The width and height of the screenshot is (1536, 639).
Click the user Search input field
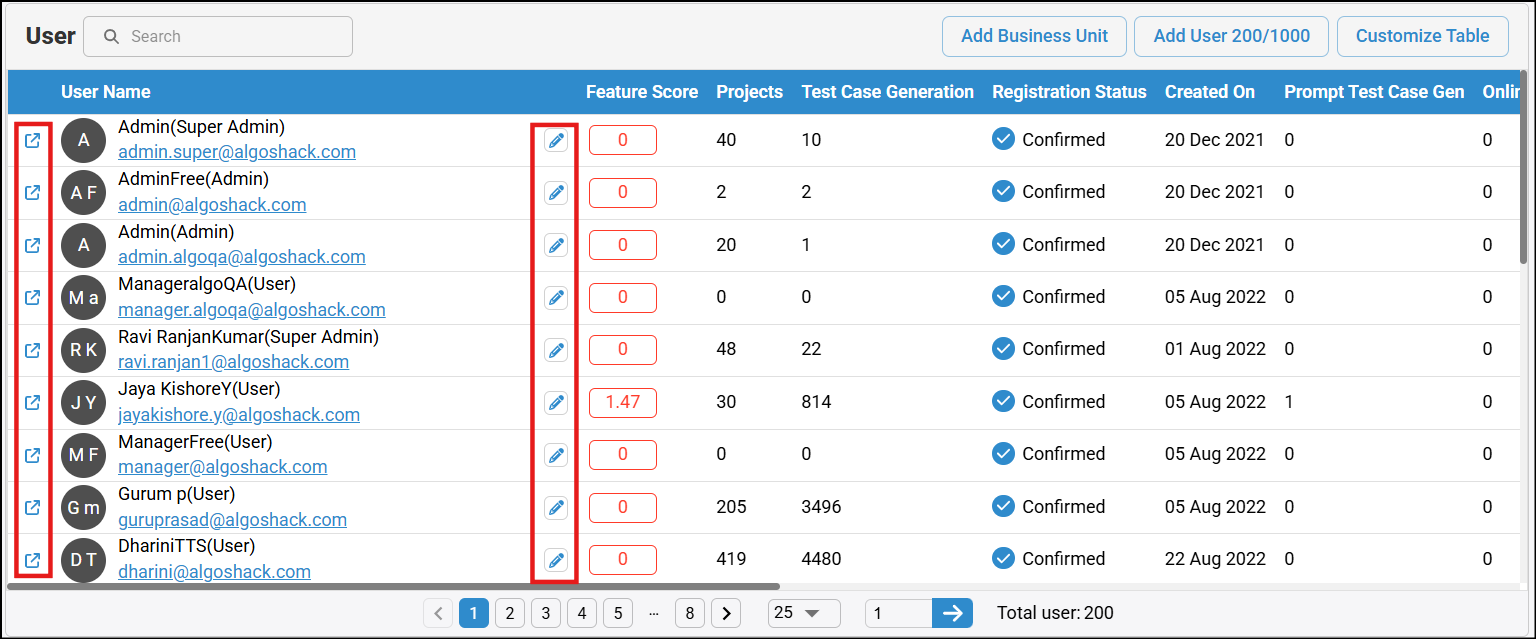[230, 37]
